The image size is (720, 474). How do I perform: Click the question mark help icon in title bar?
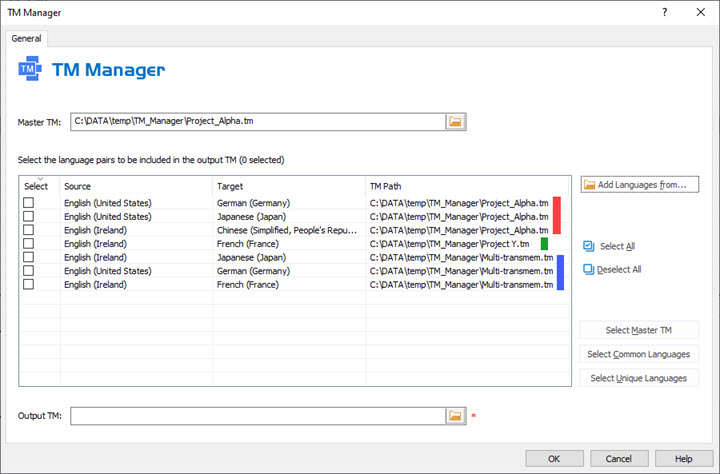(x=664, y=11)
